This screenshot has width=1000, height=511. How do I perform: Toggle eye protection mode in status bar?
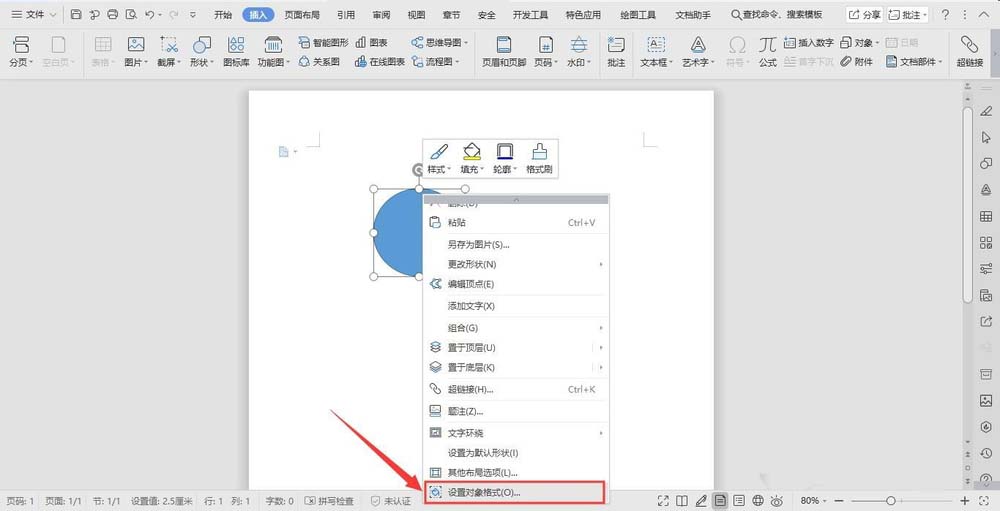[x=777, y=501]
